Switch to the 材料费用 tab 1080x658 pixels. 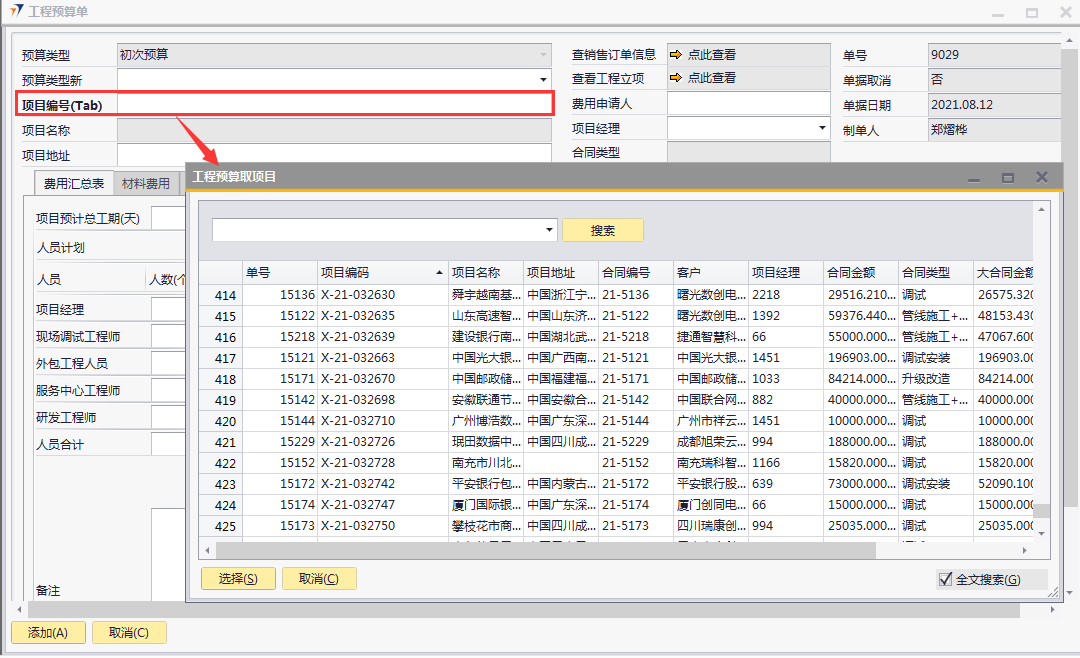146,184
